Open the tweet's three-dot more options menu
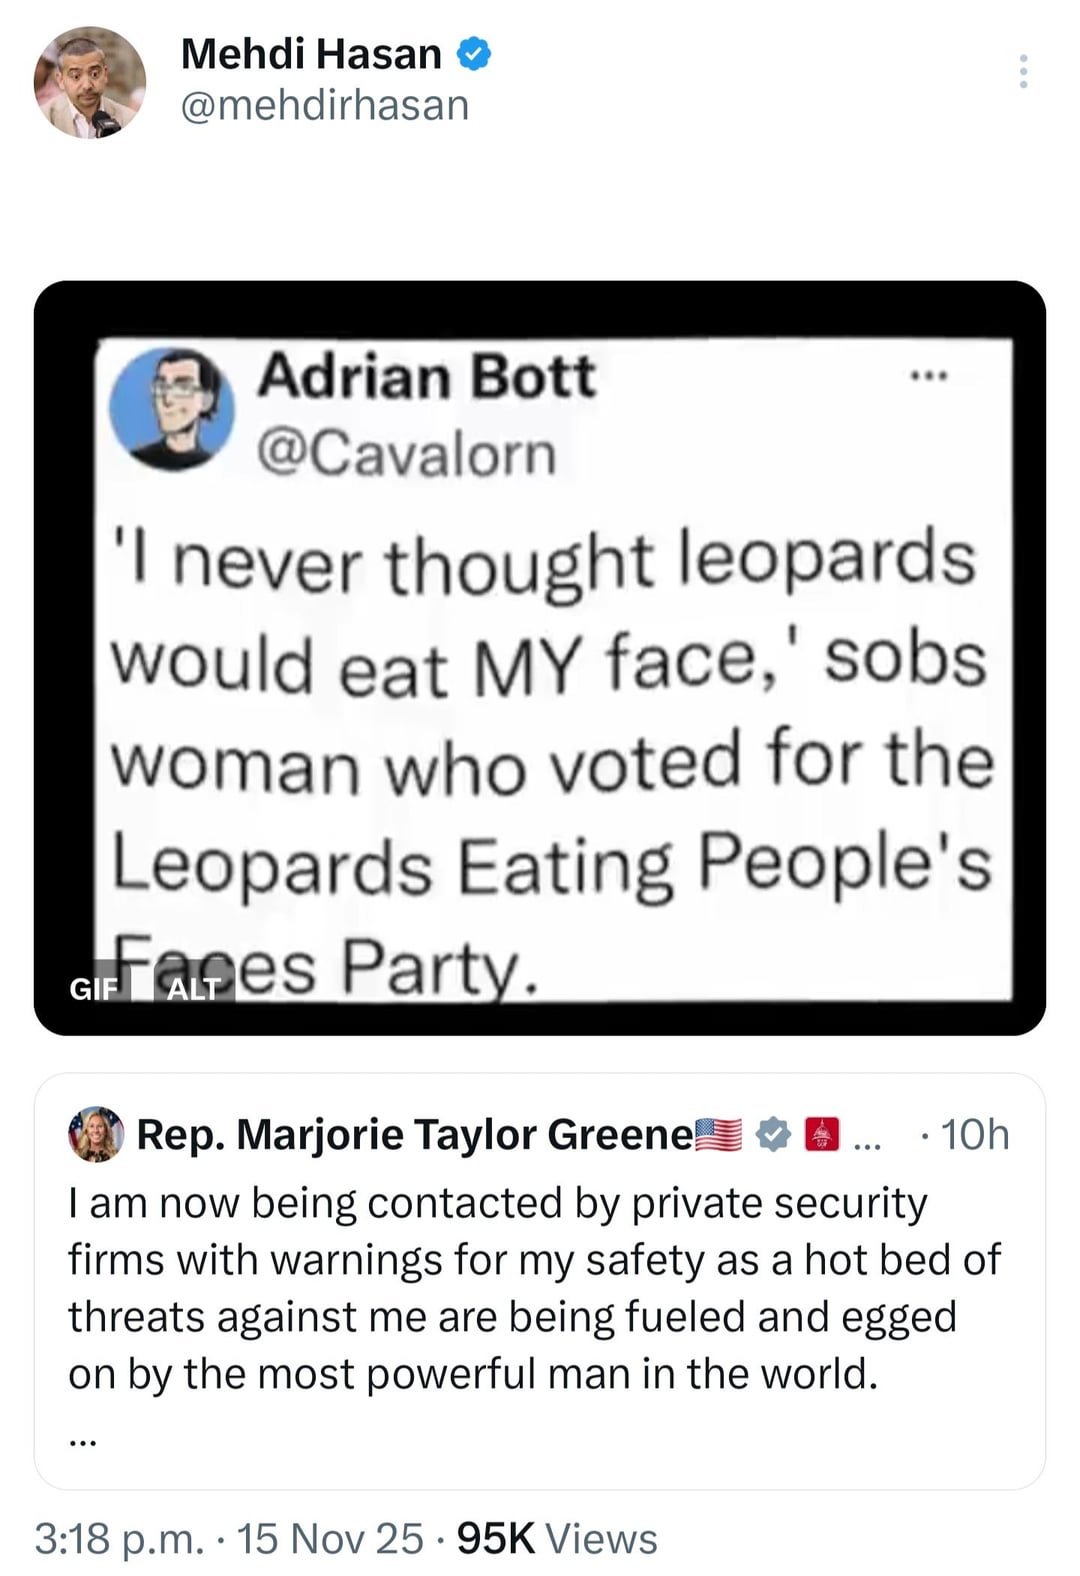The width and height of the screenshot is (1080, 1576). point(1022,72)
